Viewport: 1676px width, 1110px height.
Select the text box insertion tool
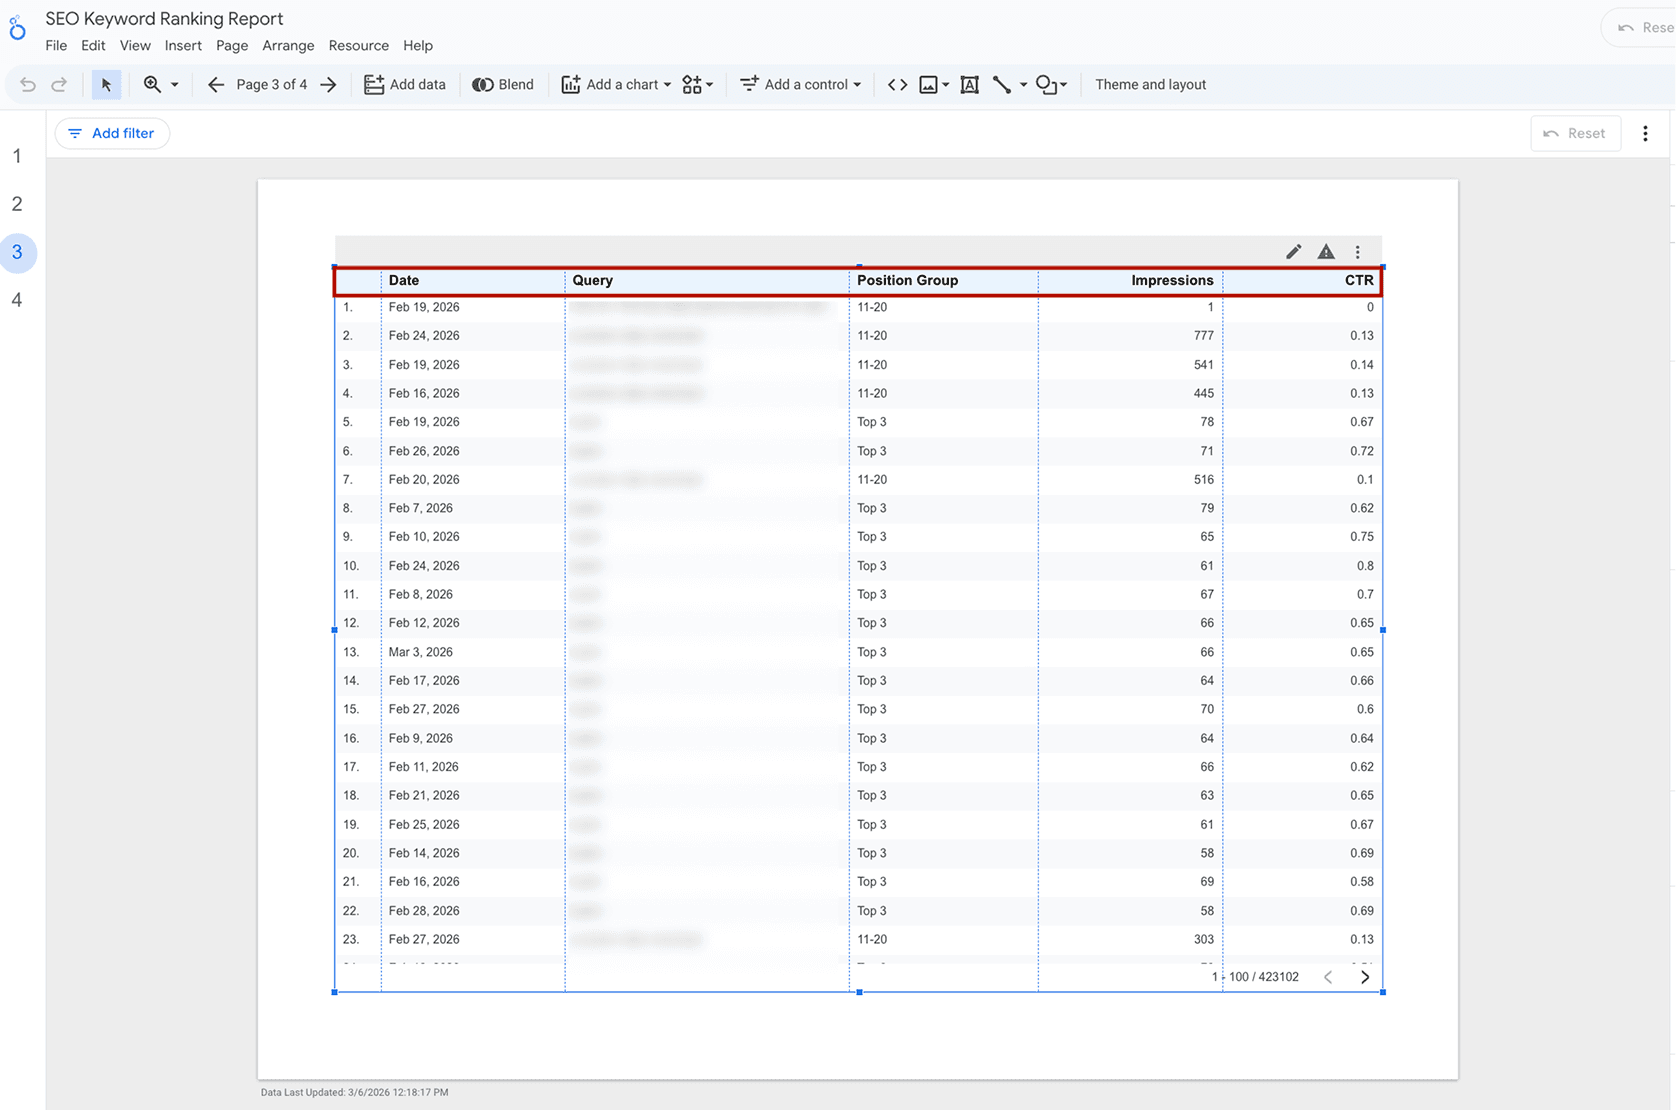(x=969, y=84)
